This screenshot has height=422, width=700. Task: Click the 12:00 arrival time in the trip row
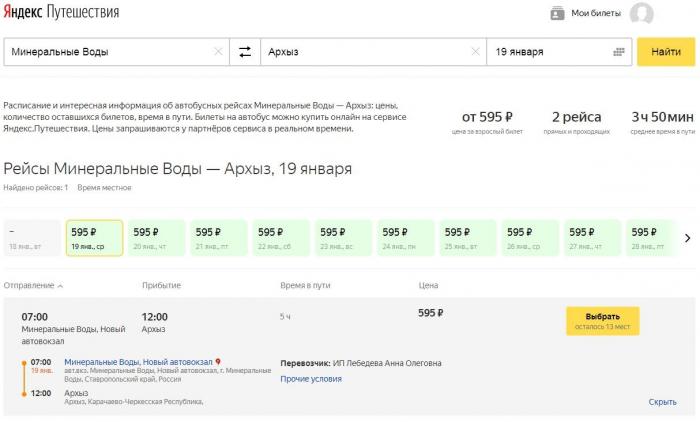pyautogui.click(x=154, y=317)
